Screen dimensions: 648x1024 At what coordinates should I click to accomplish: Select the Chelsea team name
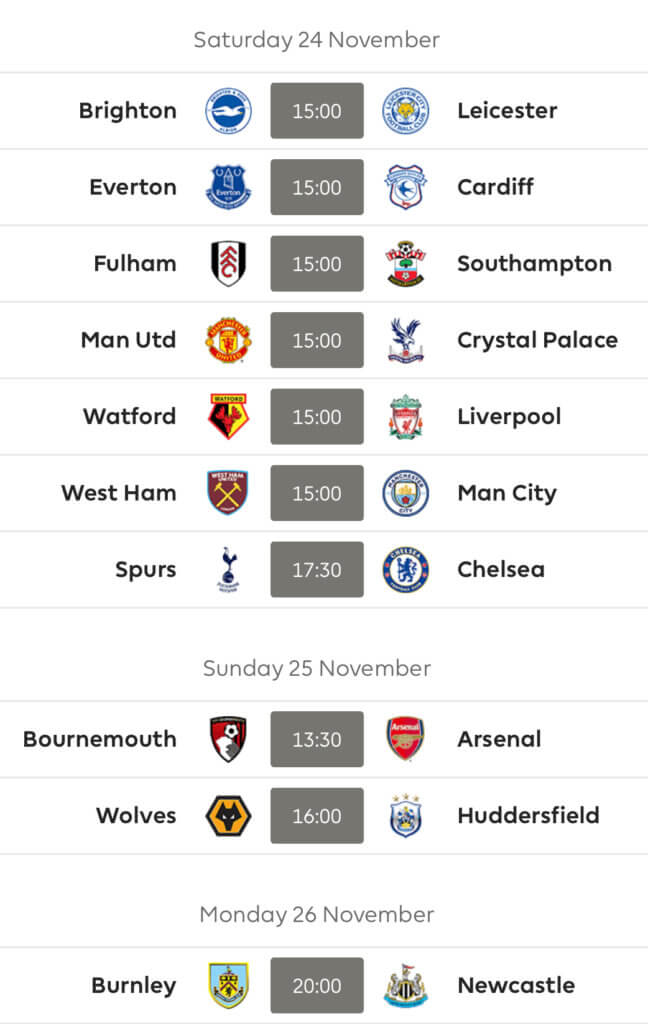(x=501, y=569)
